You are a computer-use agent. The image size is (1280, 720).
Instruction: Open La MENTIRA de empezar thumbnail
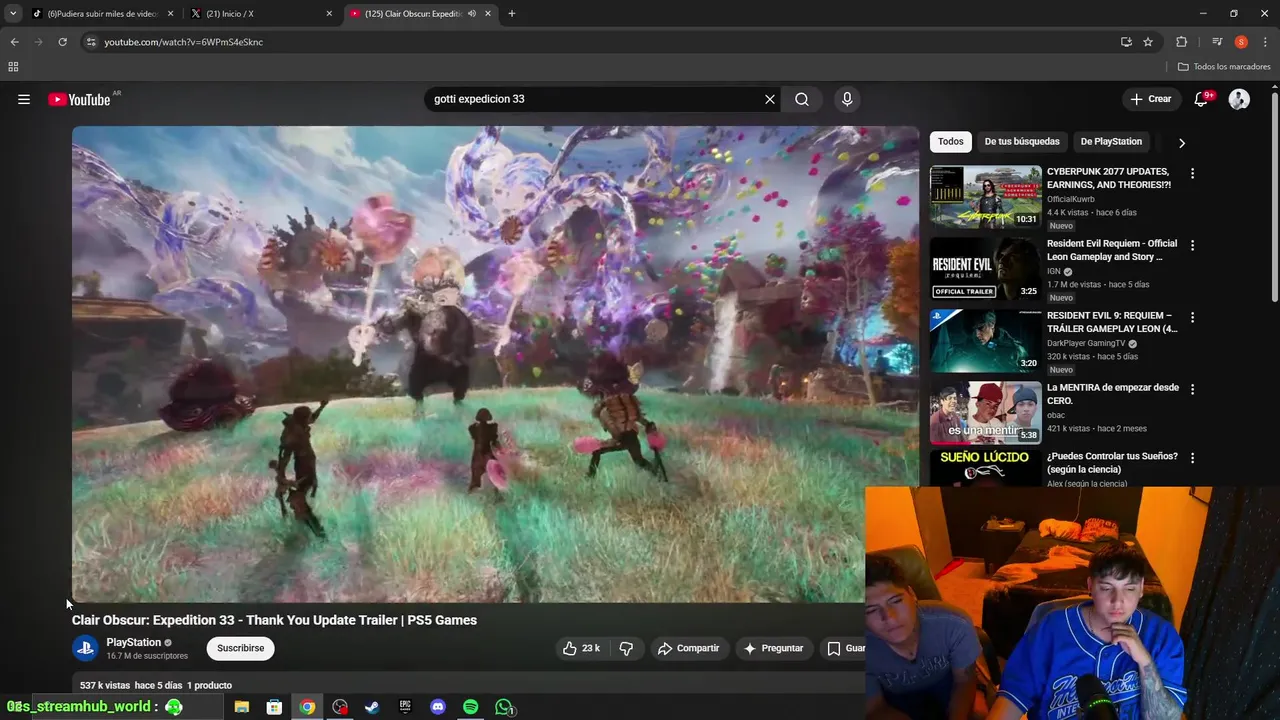point(986,412)
